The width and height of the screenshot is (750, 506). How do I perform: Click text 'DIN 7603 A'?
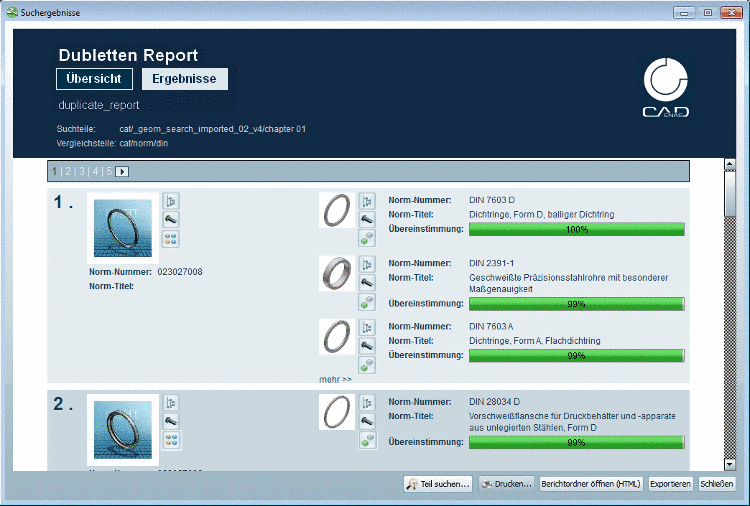point(491,326)
